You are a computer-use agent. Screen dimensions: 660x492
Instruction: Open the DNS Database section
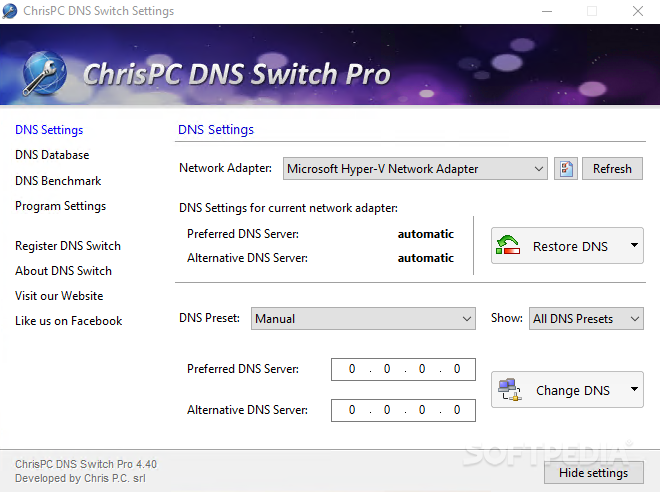click(52, 155)
